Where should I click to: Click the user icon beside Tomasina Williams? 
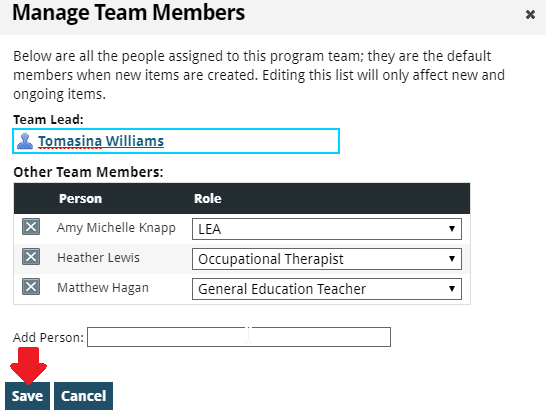click(25, 141)
